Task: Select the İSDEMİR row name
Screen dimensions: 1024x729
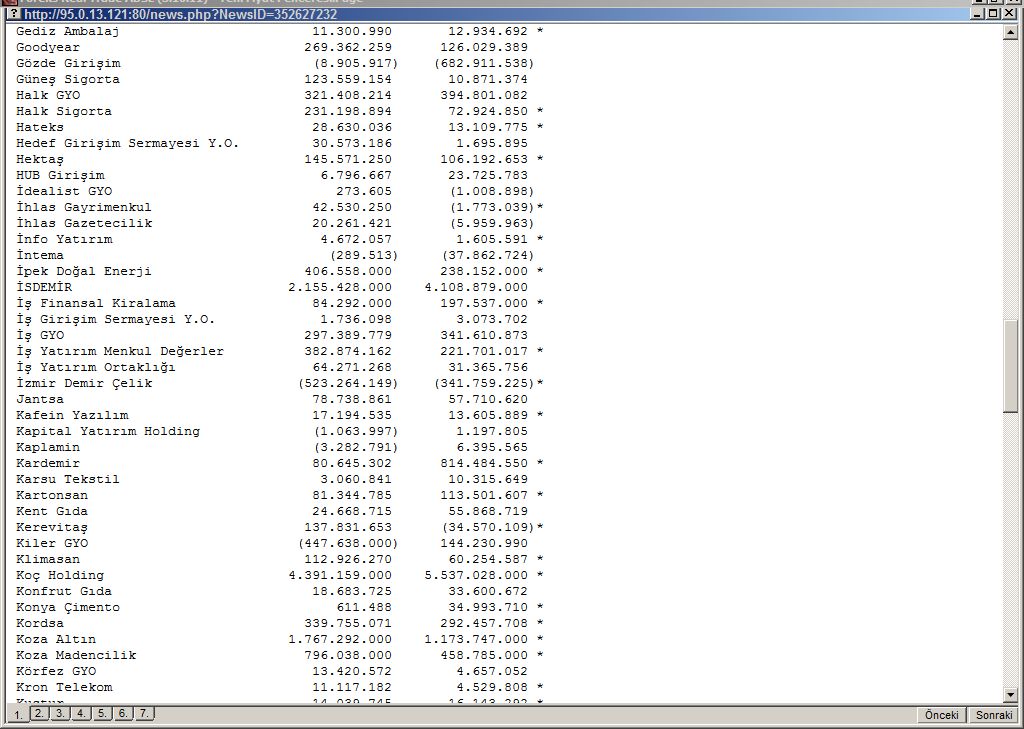Action: (44, 287)
